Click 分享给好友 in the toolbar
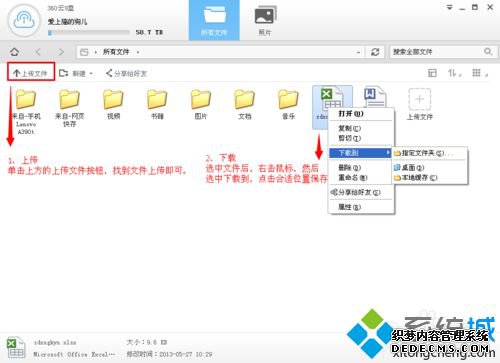 point(126,73)
